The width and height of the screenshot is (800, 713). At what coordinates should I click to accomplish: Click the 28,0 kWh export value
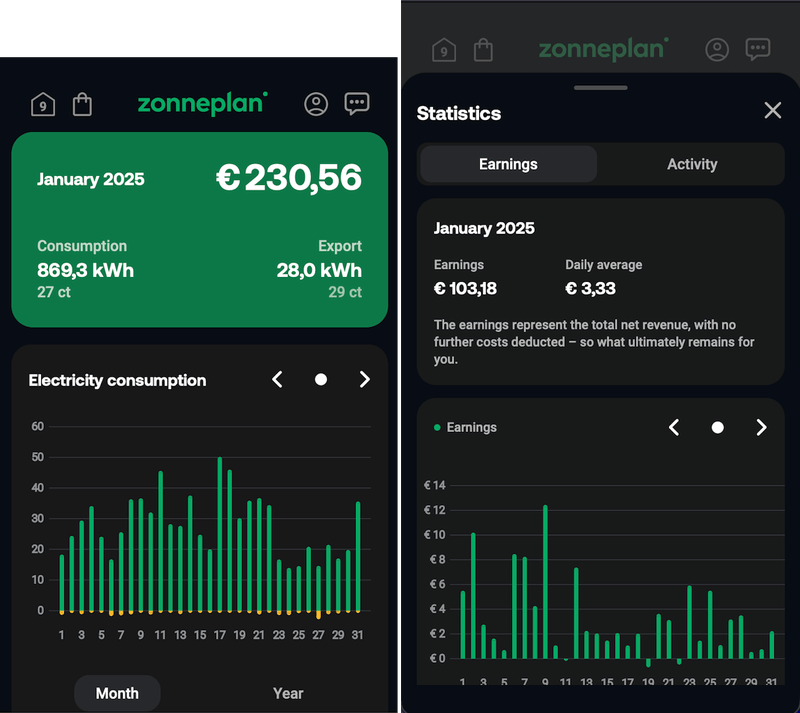(x=319, y=270)
